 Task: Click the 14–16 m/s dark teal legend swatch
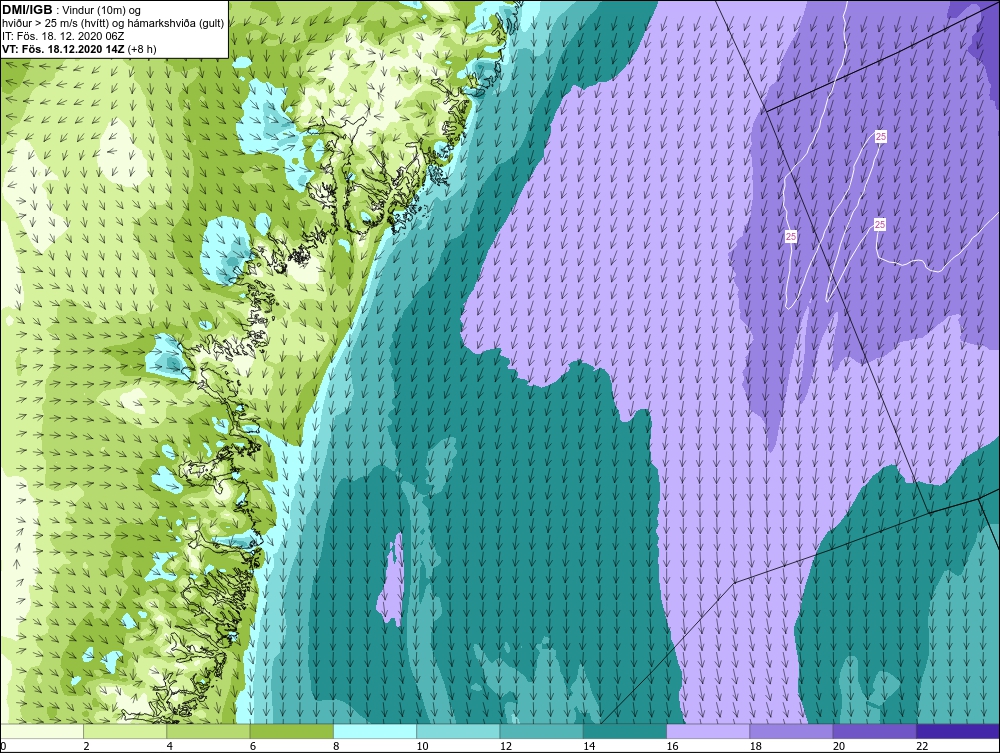[625, 731]
